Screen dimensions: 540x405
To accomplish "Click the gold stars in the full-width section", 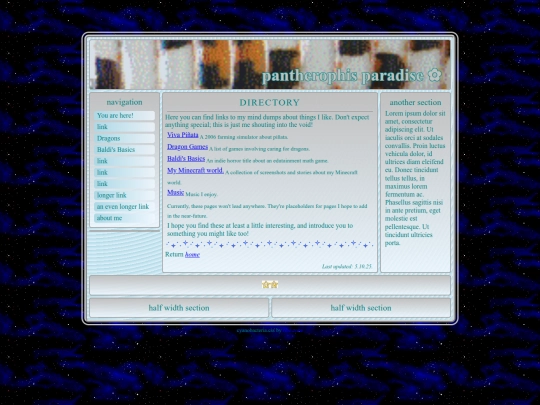I will pos(270,284).
